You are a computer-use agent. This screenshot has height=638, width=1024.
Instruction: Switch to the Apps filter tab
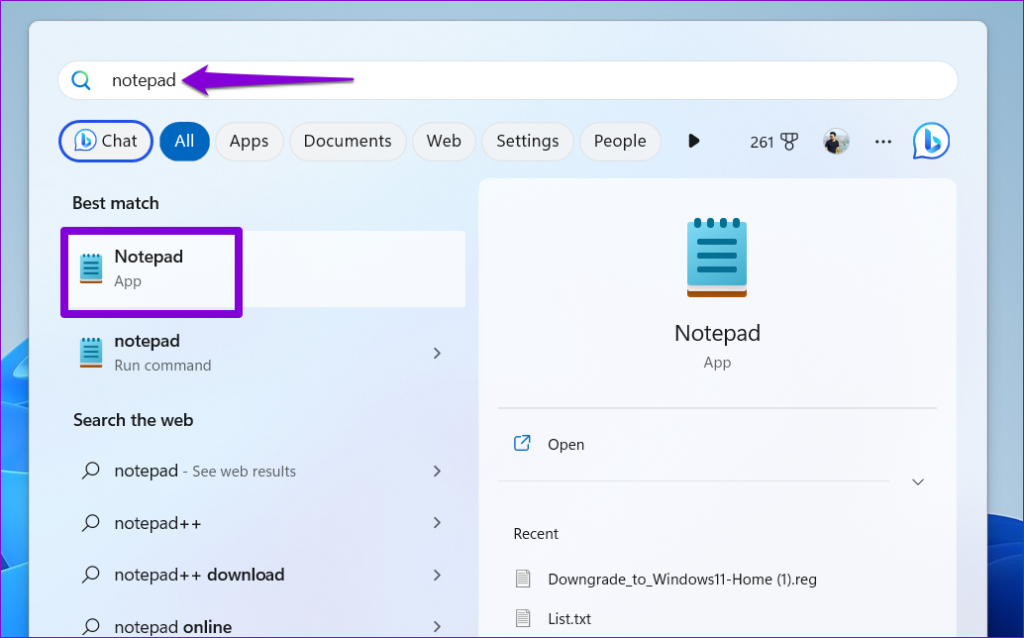click(x=249, y=141)
